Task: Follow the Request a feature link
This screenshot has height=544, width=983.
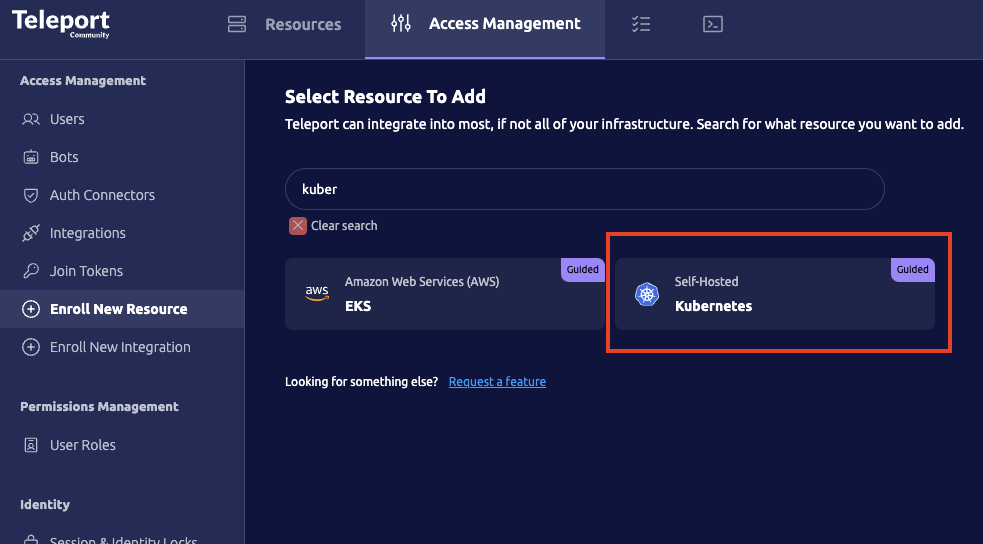Action: click(x=497, y=382)
